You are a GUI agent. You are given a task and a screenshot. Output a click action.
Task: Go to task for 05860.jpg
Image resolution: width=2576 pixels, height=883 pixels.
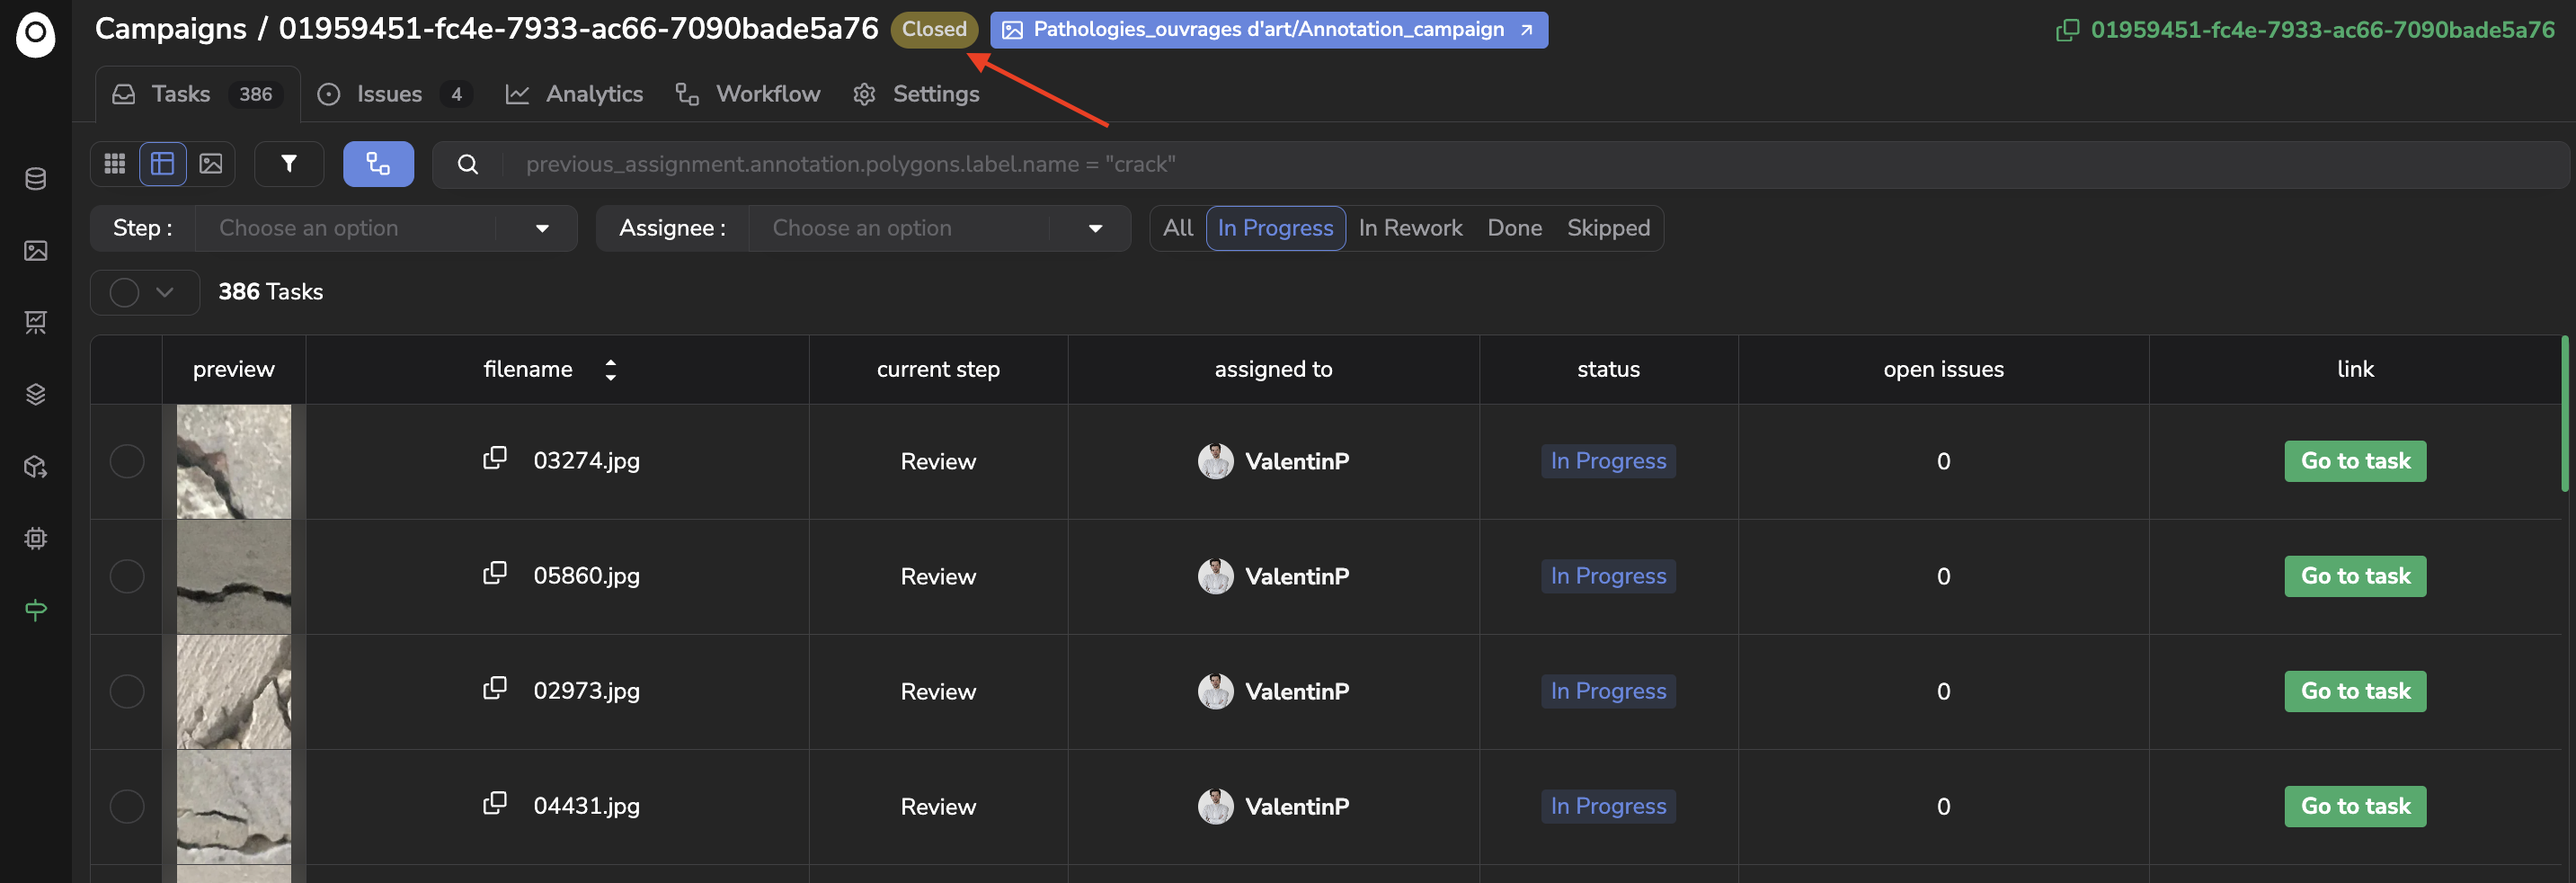[x=2355, y=576]
